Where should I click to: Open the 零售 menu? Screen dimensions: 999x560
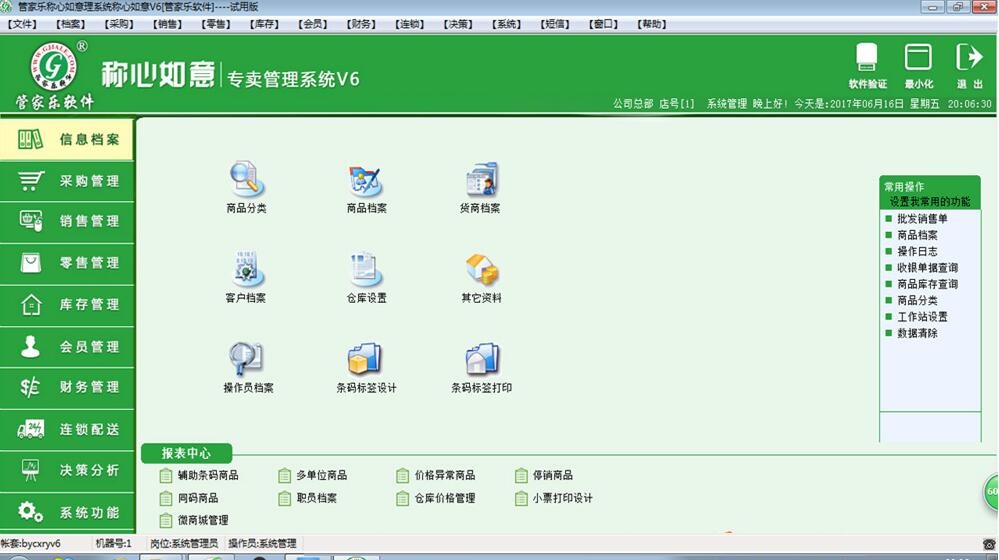click(x=215, y=24)
